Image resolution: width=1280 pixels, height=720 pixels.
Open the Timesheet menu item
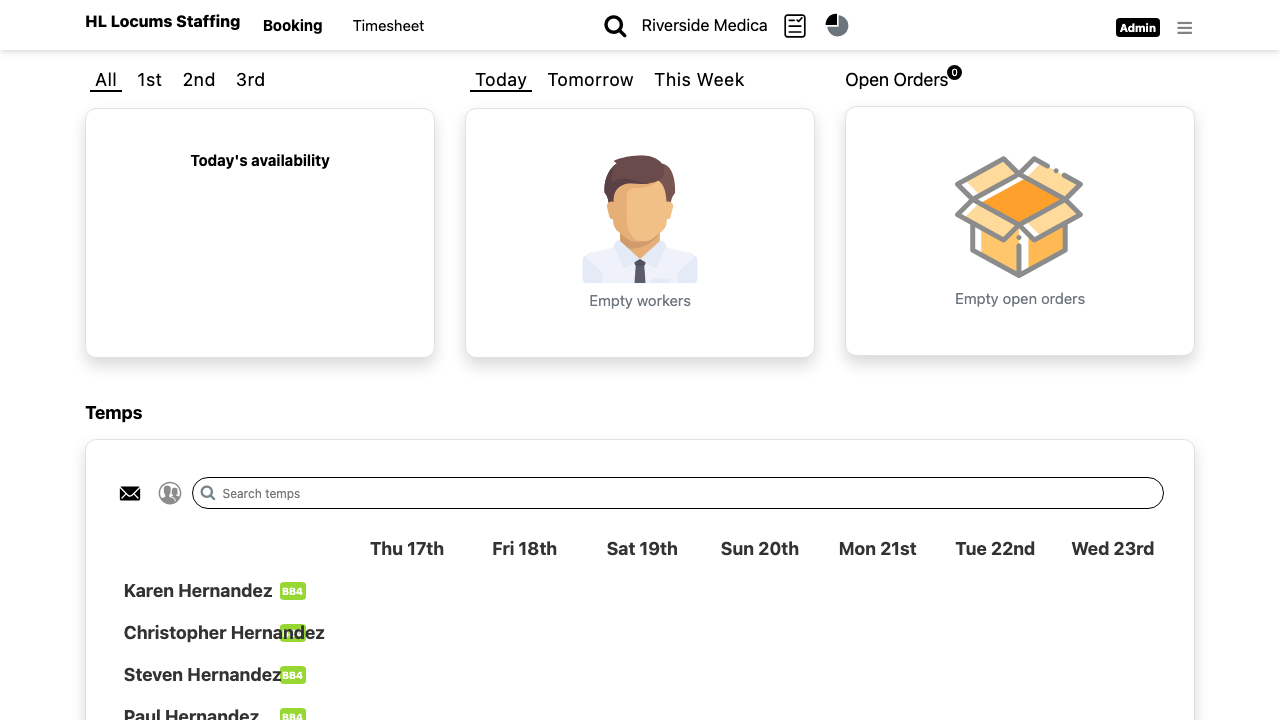pos(388,26)
